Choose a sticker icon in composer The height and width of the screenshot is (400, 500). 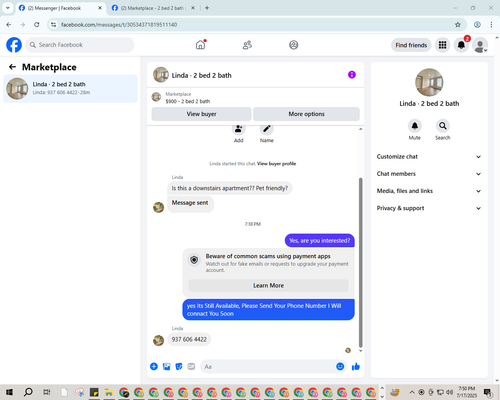179,367
